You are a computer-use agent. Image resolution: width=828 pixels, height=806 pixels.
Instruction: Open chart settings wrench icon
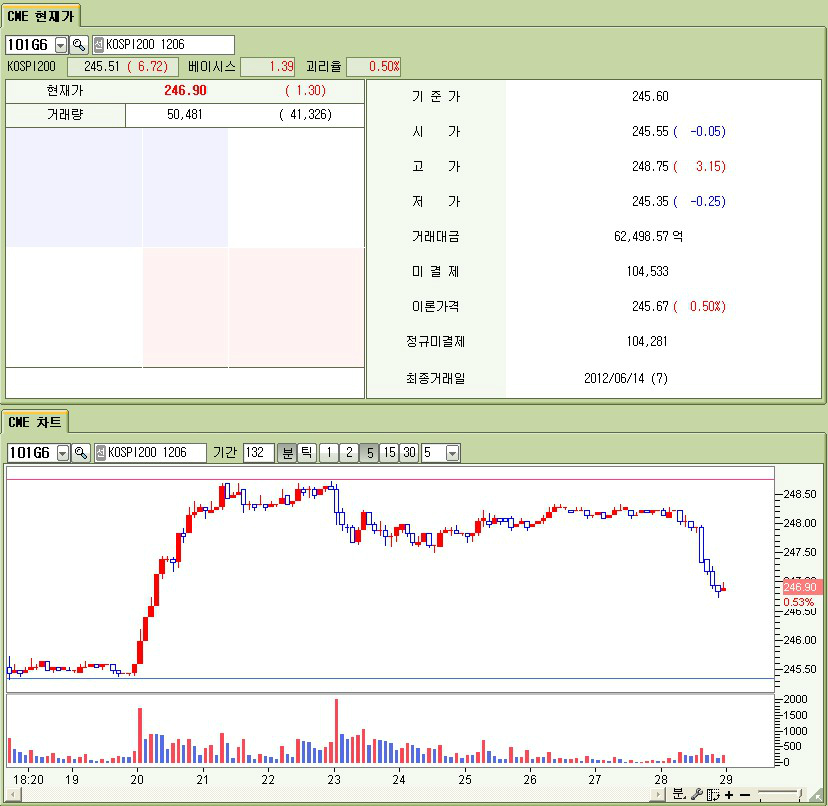coord(697,794)
